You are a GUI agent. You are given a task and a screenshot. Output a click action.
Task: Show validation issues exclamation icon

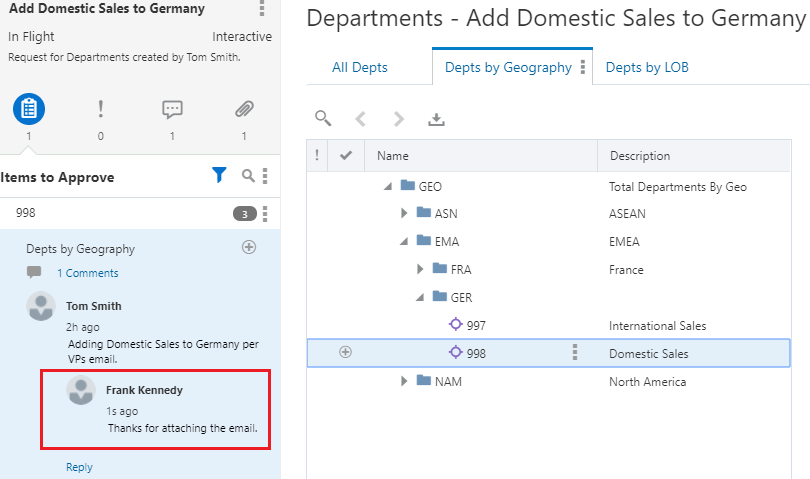coord(100,109)
